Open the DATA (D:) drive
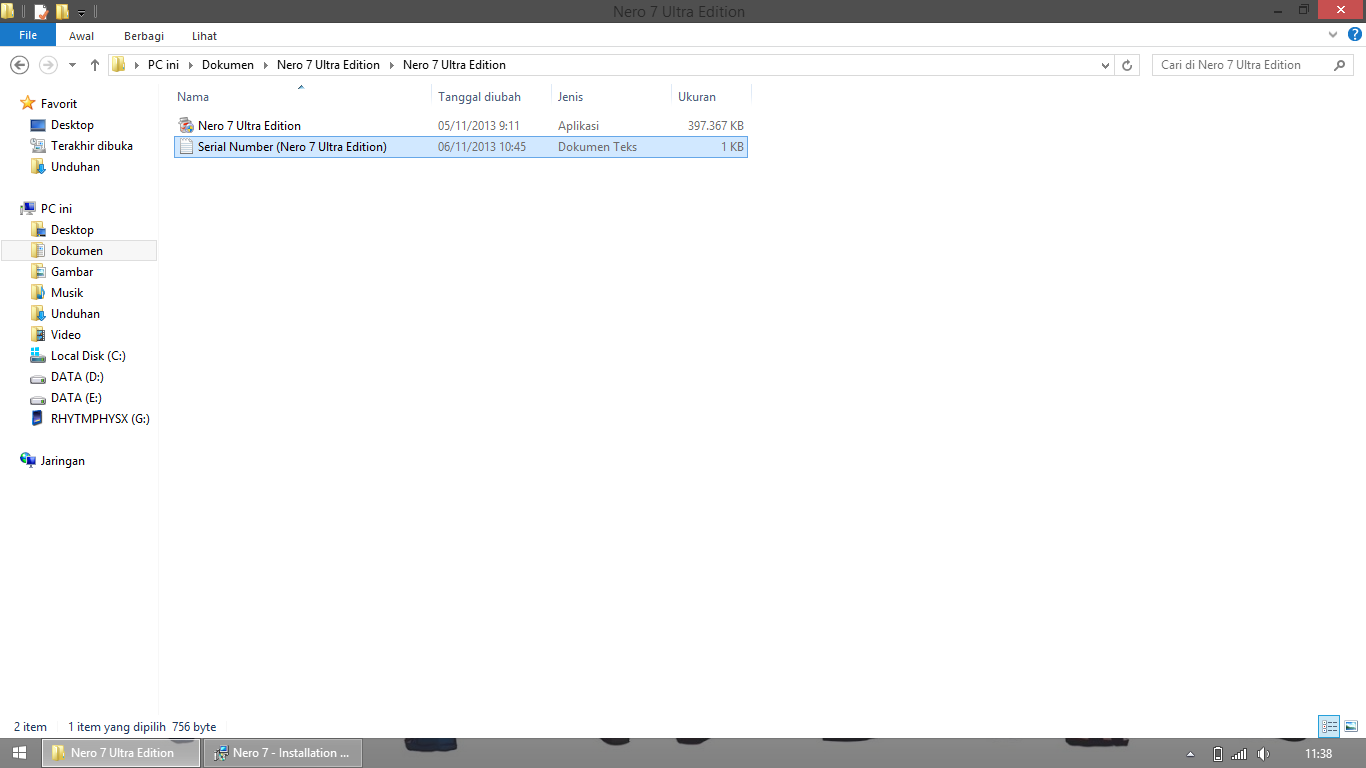The image size is (1366, 768). click(x=77, y=377)
